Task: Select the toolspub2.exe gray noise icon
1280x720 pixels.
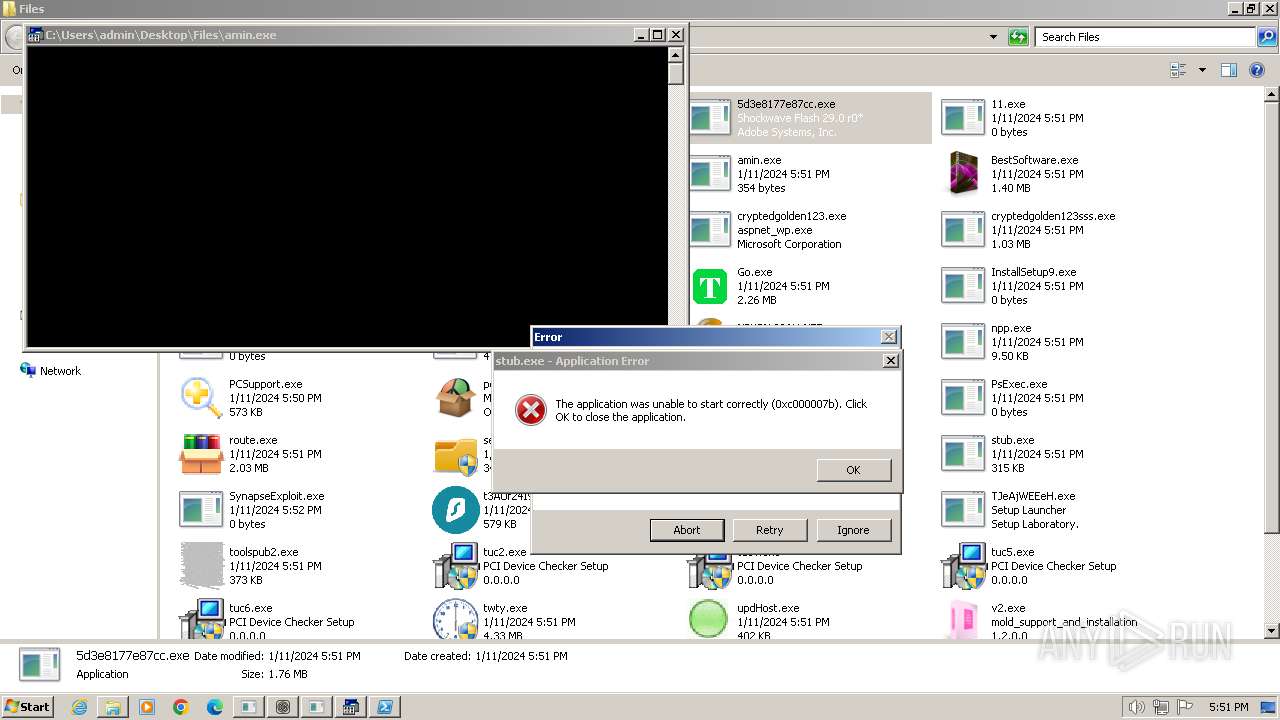Action: pos(201,566)
